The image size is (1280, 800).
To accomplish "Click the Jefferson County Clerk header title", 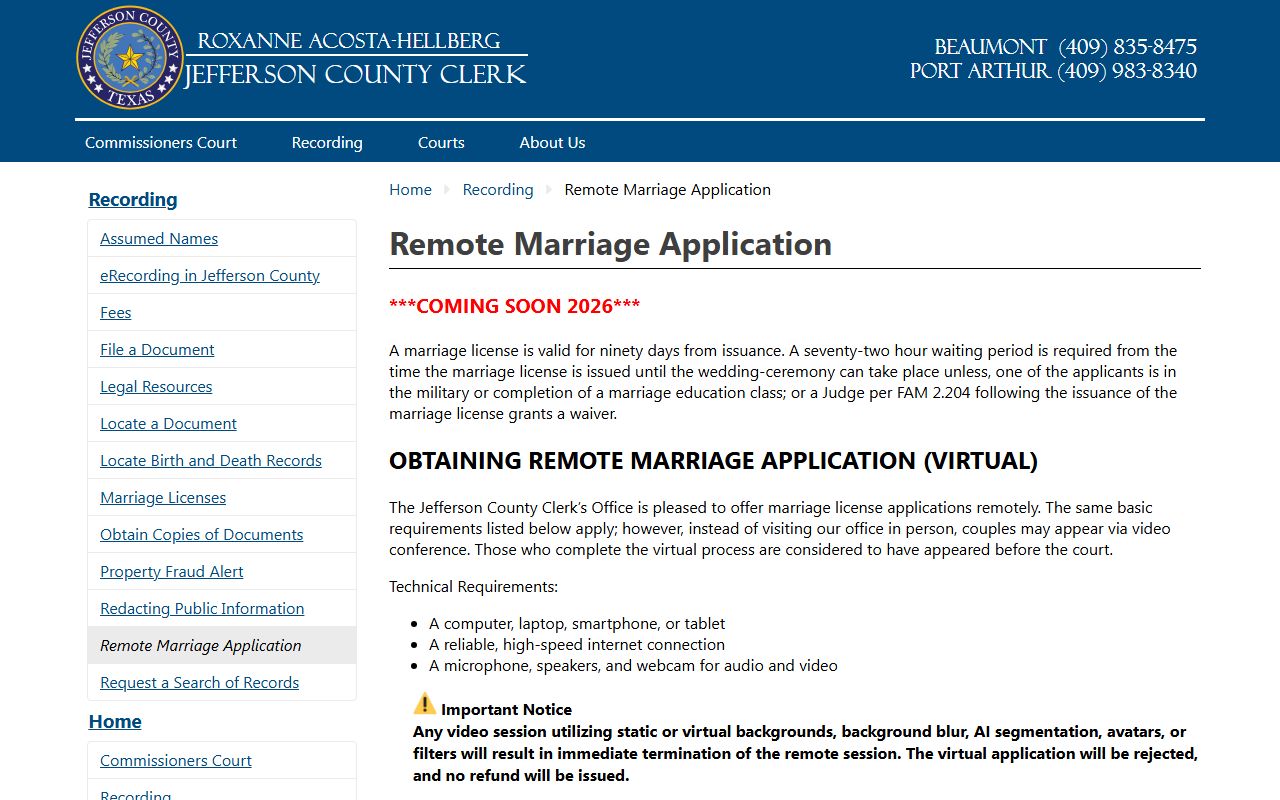I will click(x=356, y=74).
